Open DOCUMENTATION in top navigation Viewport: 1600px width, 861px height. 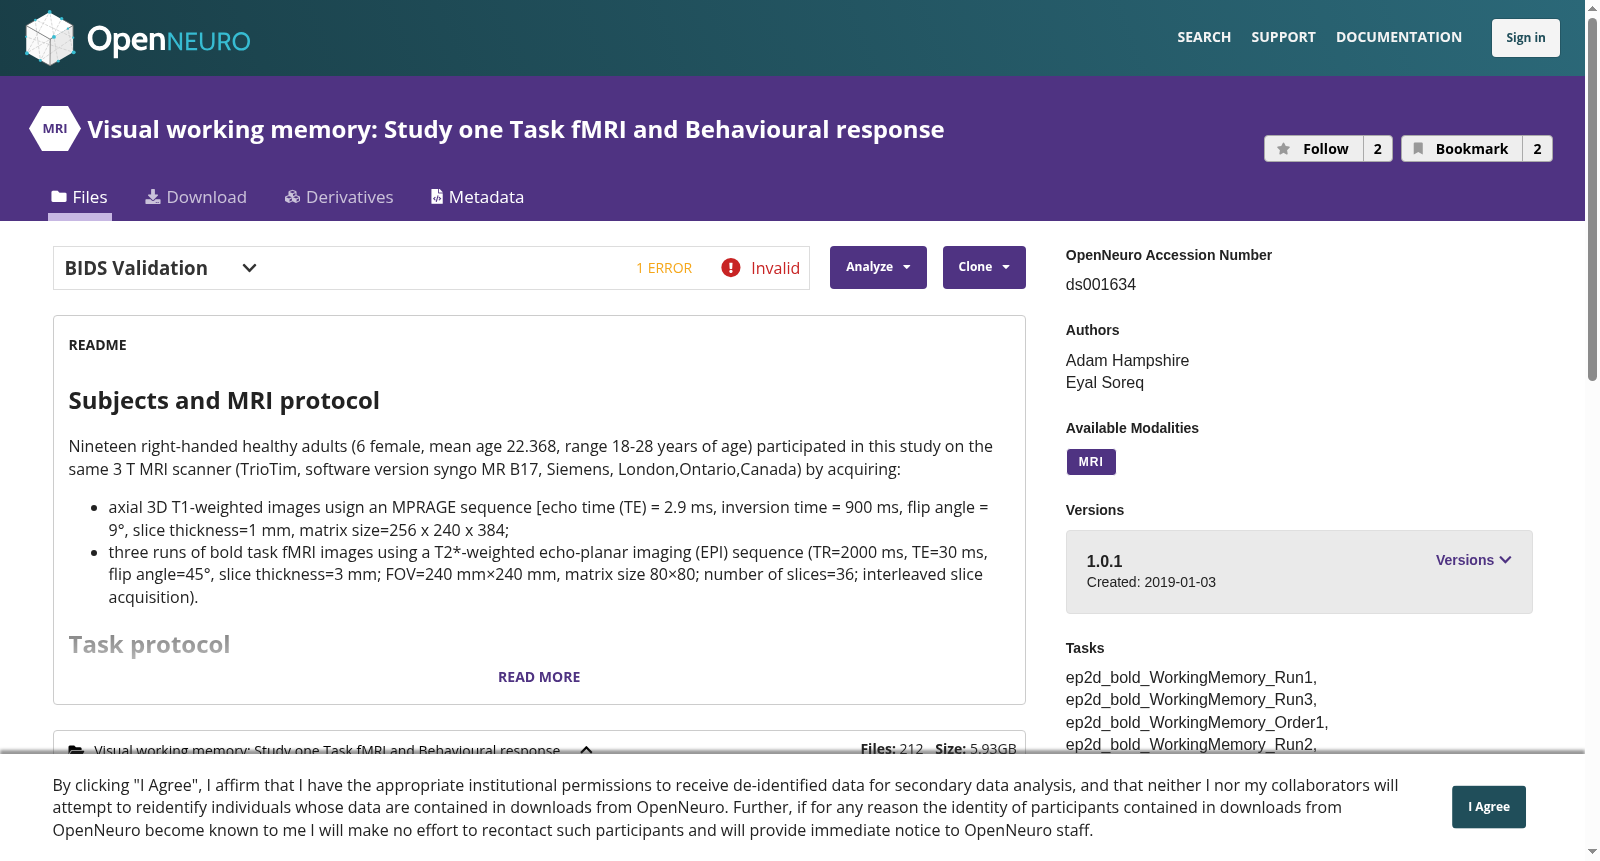coord(1399,37)
